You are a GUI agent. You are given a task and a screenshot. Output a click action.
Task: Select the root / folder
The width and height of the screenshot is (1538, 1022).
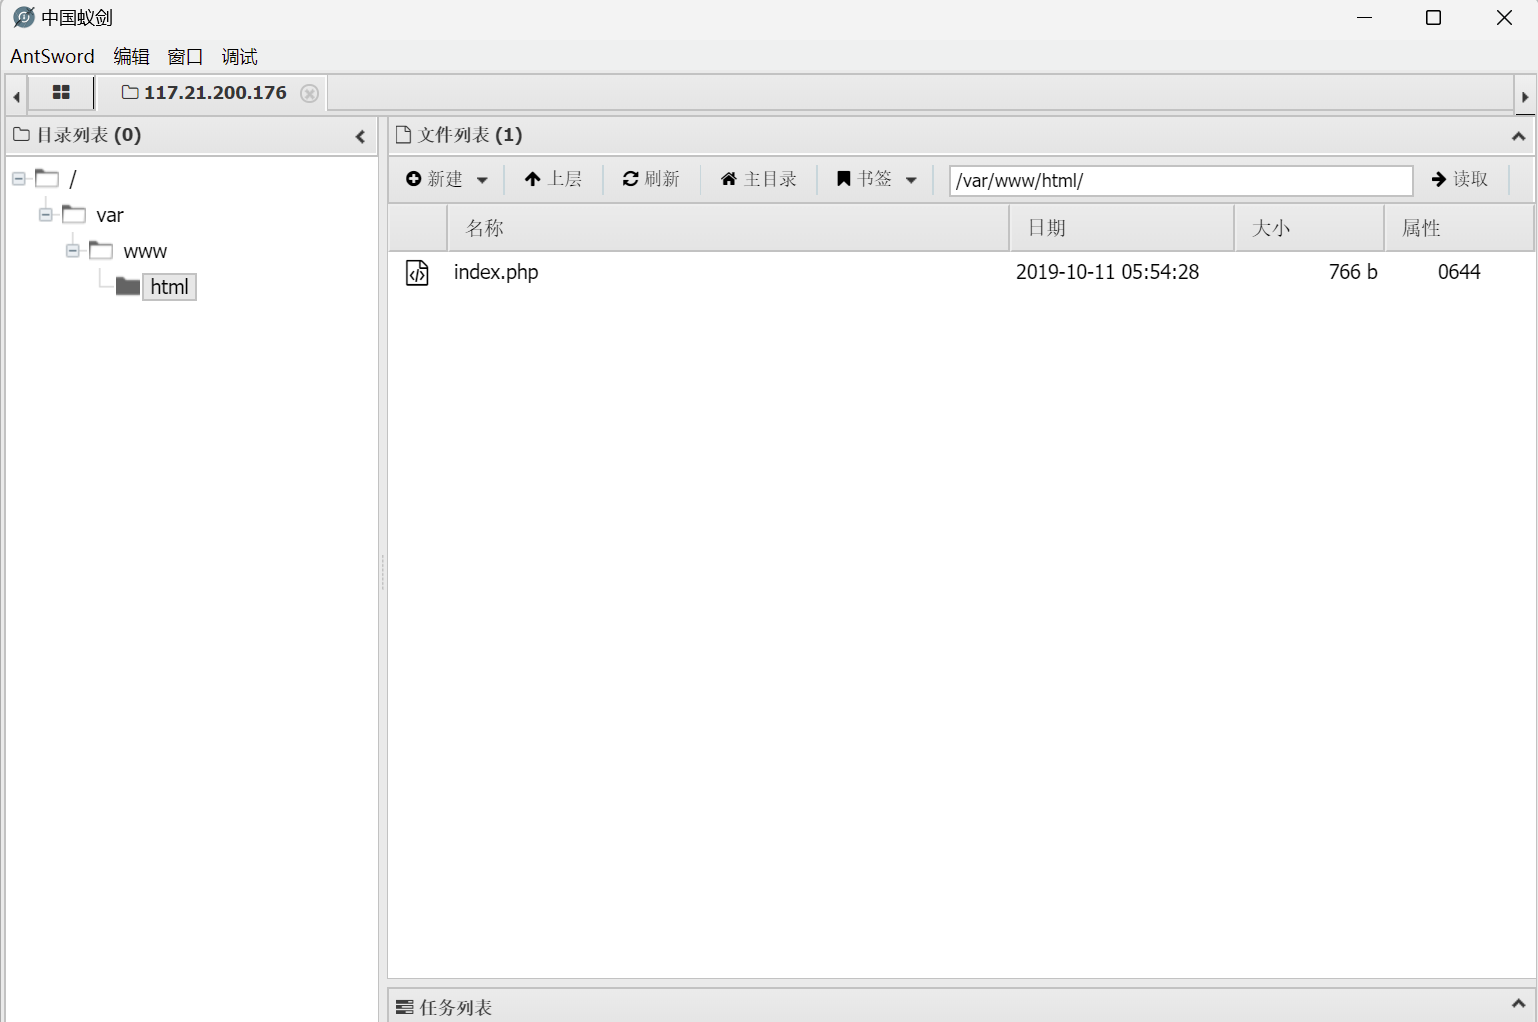point(72,179)
